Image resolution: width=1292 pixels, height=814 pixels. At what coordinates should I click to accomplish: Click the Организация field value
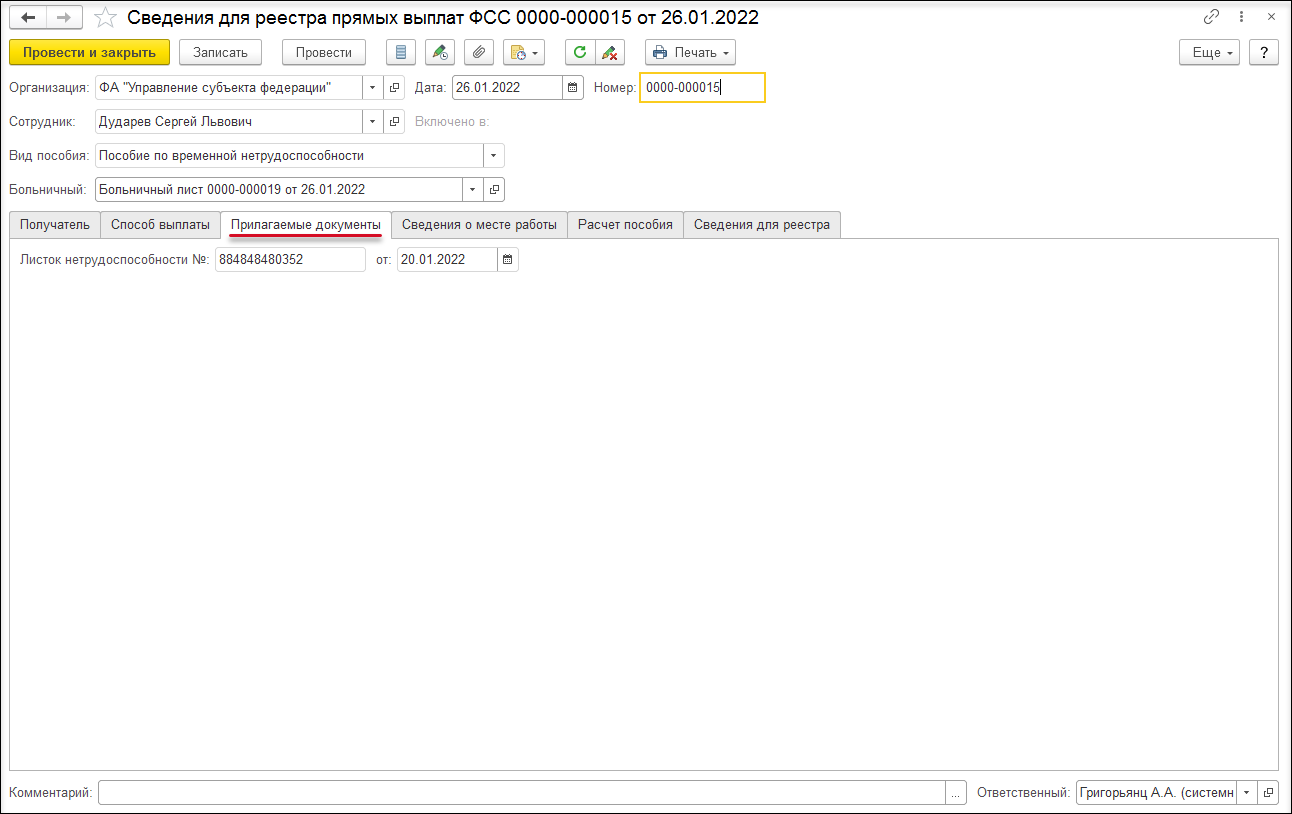point(228,88)
